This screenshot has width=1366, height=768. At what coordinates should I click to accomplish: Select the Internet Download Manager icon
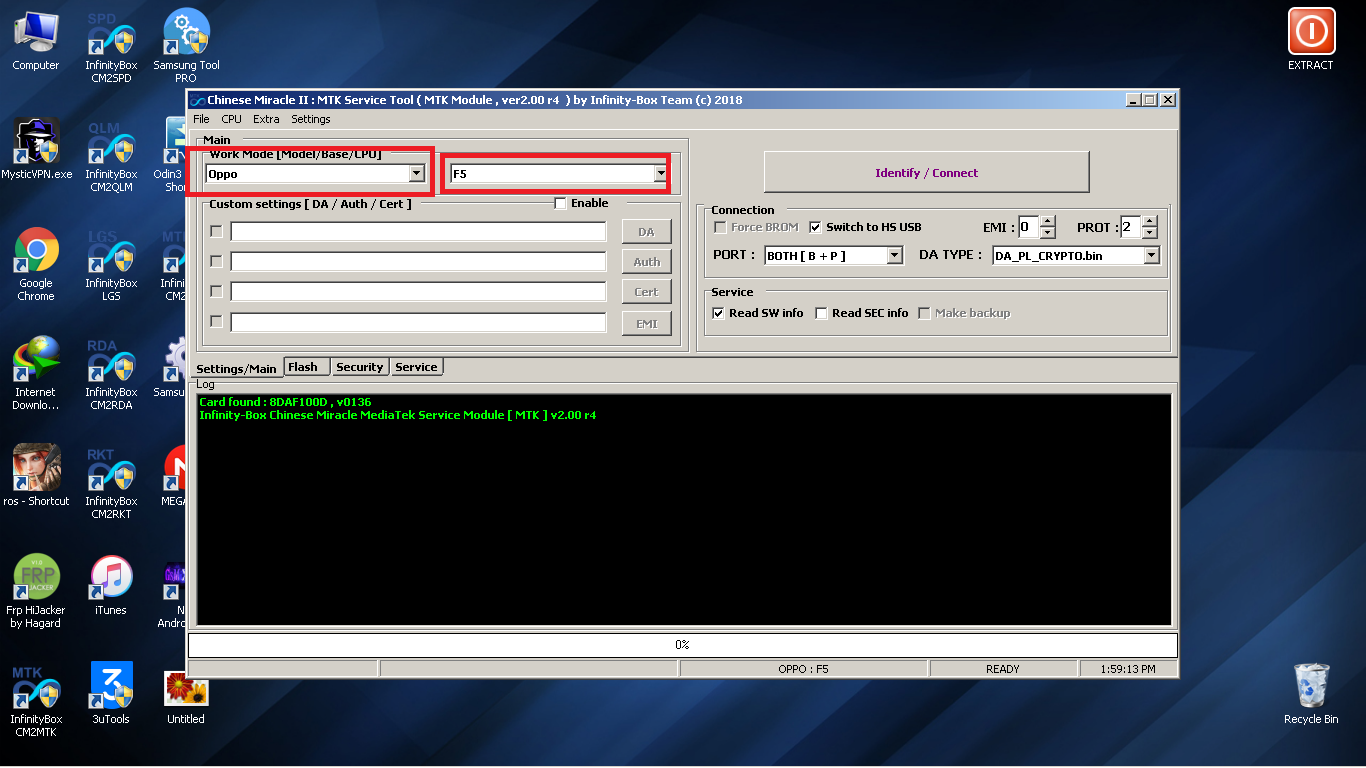pos(36,374)
